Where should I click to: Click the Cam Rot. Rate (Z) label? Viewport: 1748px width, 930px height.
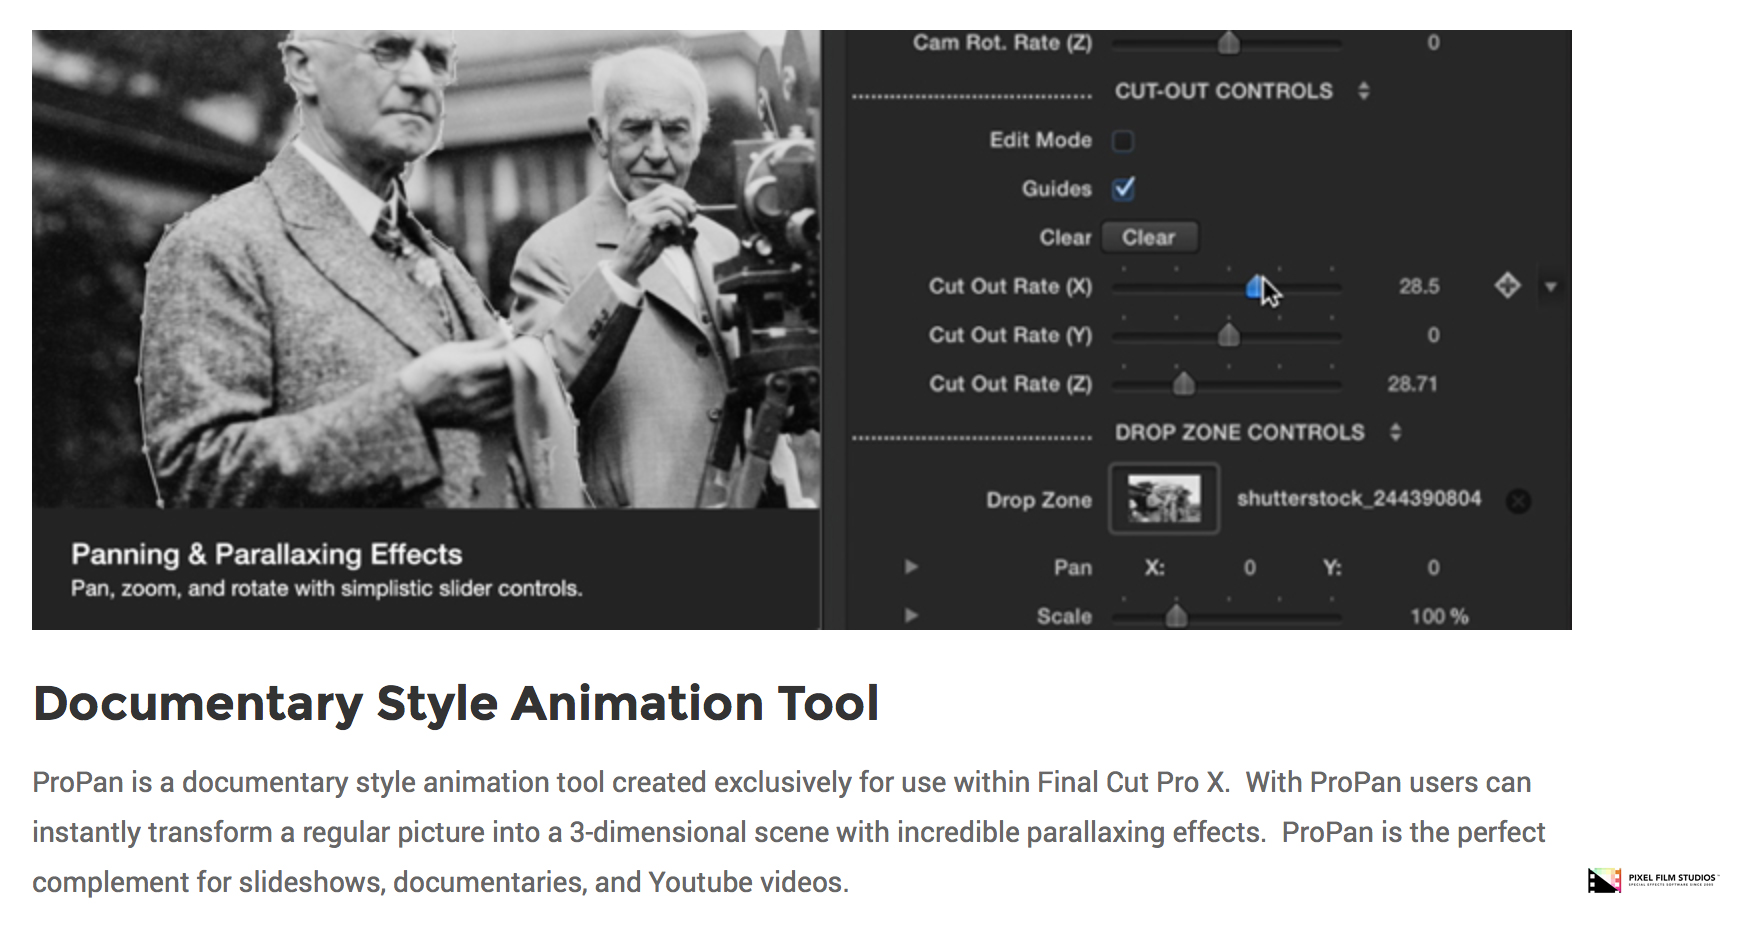click(1002, 43)
